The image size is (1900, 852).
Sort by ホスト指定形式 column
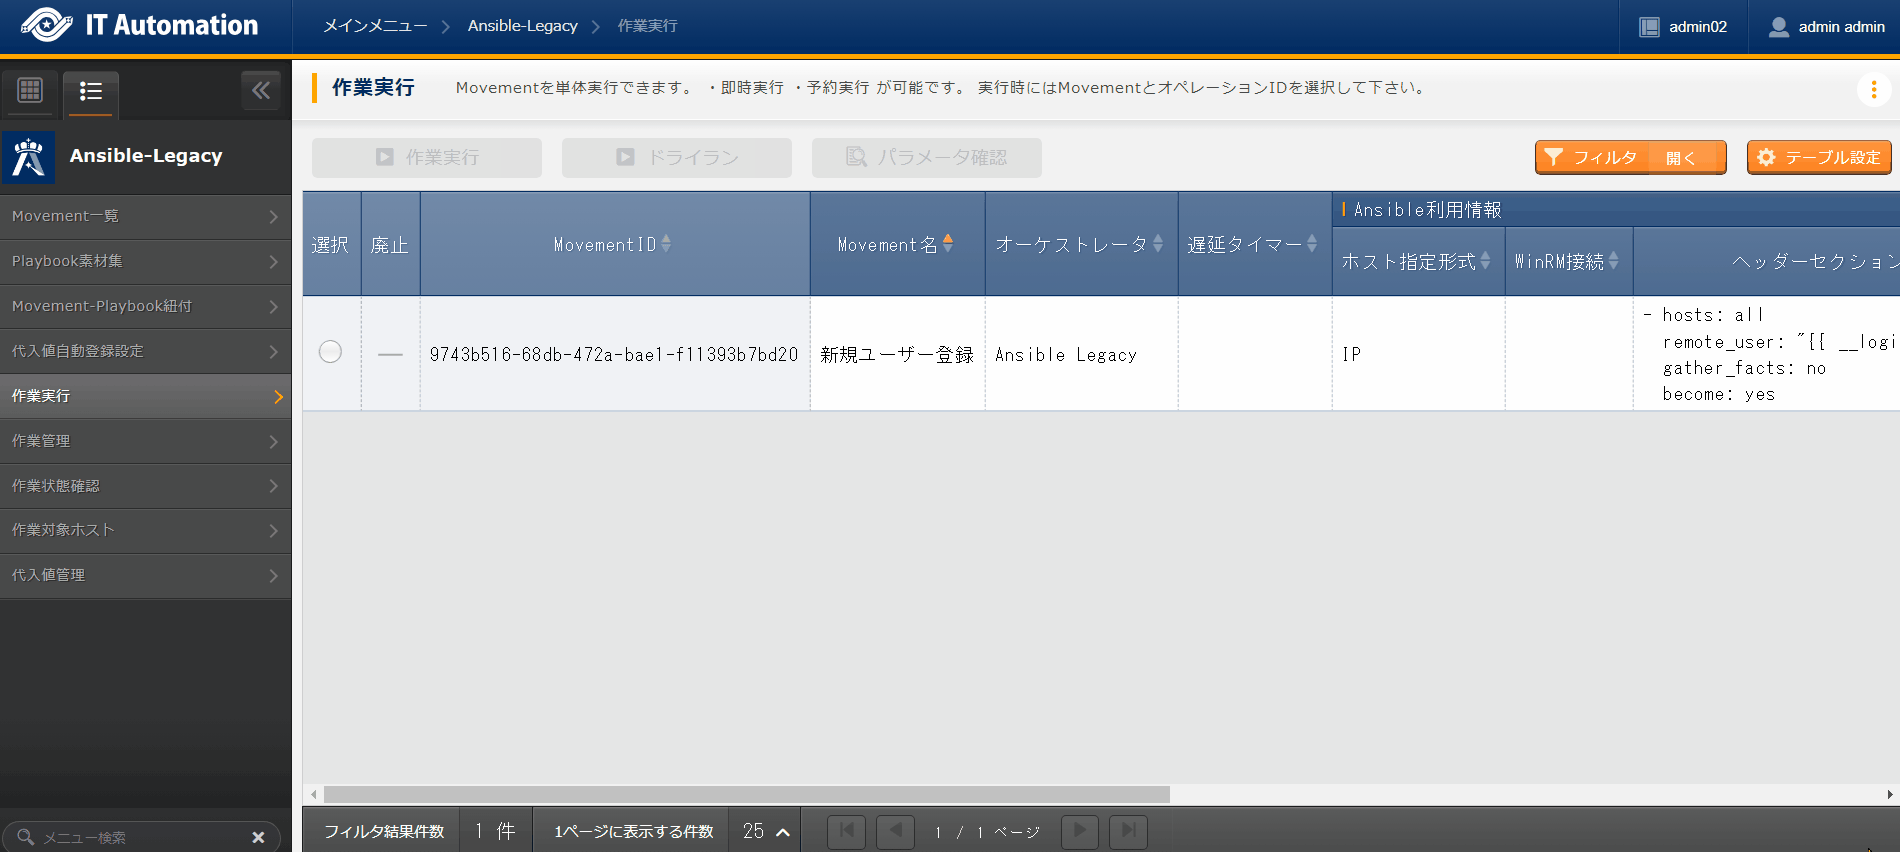click(x=1485, y=260)
